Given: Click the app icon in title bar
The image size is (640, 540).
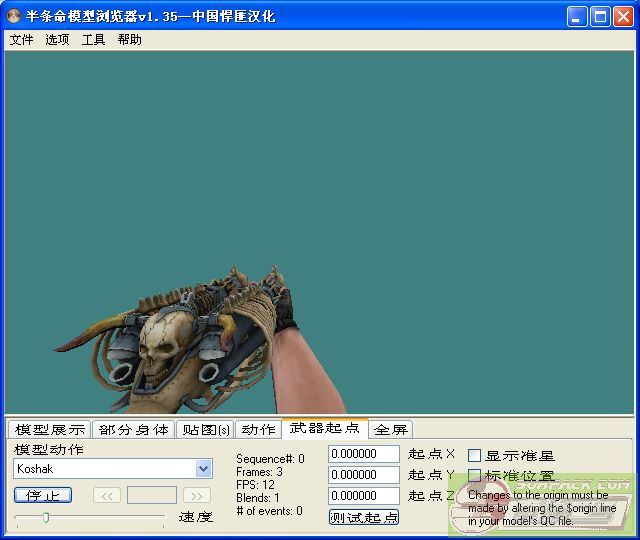Looking at the screenshot, I should click(x=14, y=16).
